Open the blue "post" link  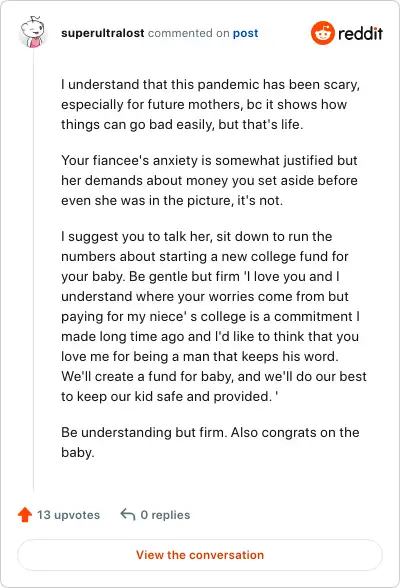[x=246, y=33]
